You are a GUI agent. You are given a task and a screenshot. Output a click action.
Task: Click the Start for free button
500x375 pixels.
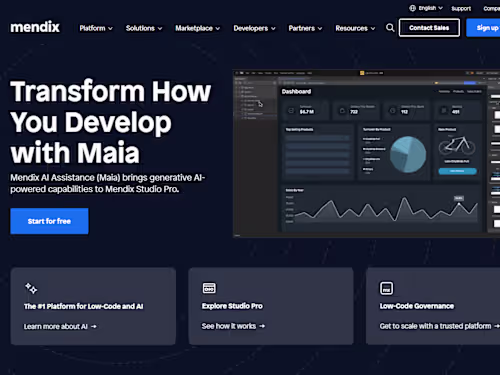coord(49,221)
